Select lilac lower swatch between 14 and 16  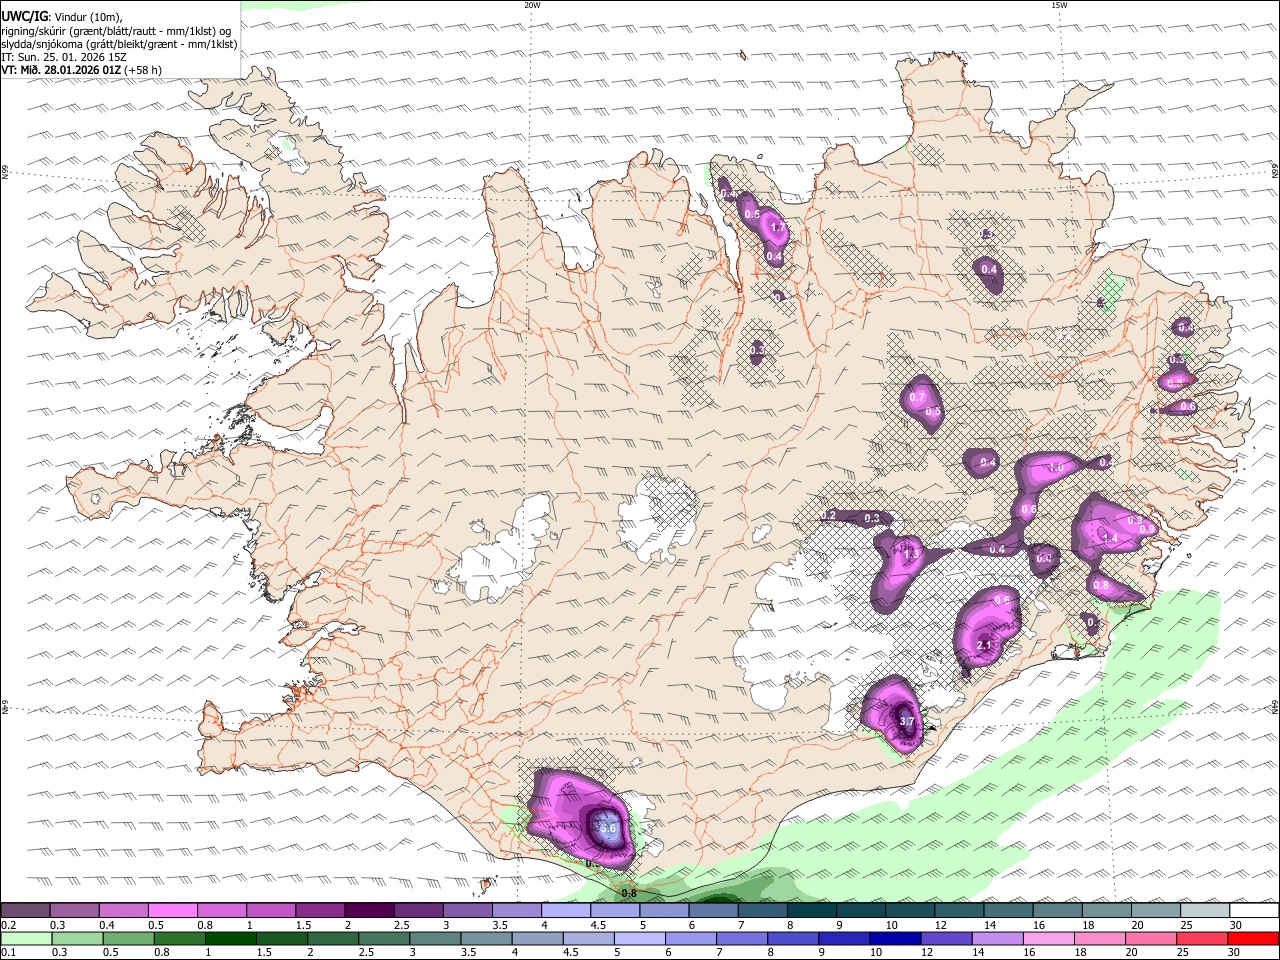click(x=998, y=938)
